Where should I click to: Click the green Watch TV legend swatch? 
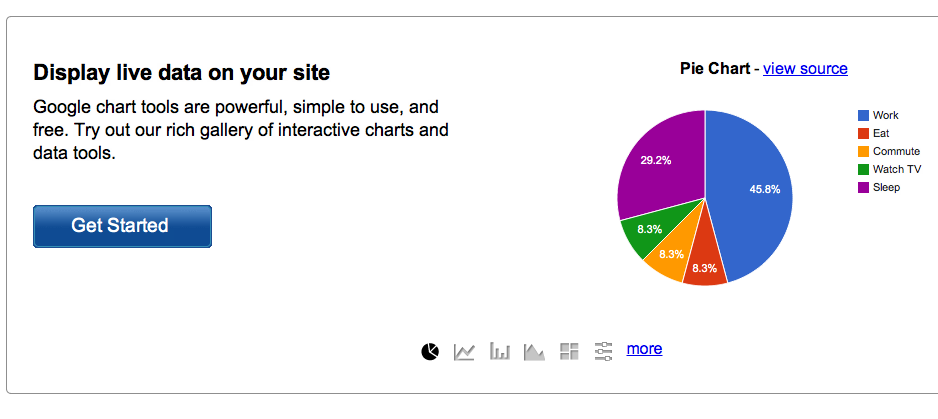pyautogui.click(x=863, y=169)
